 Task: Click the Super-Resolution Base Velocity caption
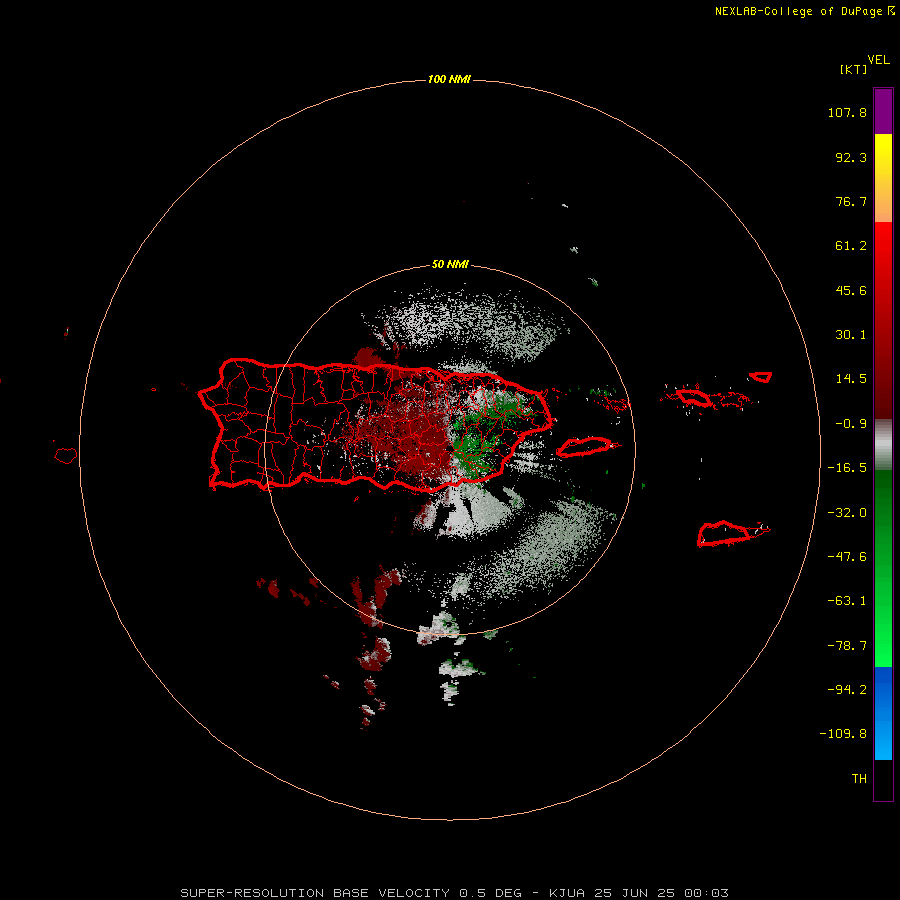(454, 893)
